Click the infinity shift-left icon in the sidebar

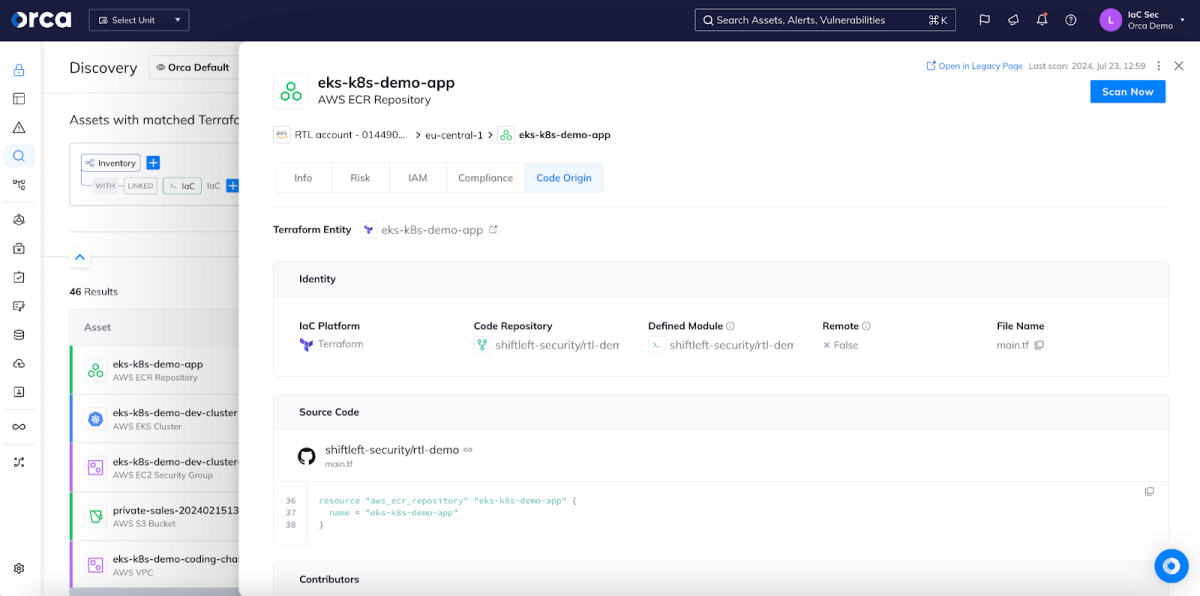click(x=19, y=427)
